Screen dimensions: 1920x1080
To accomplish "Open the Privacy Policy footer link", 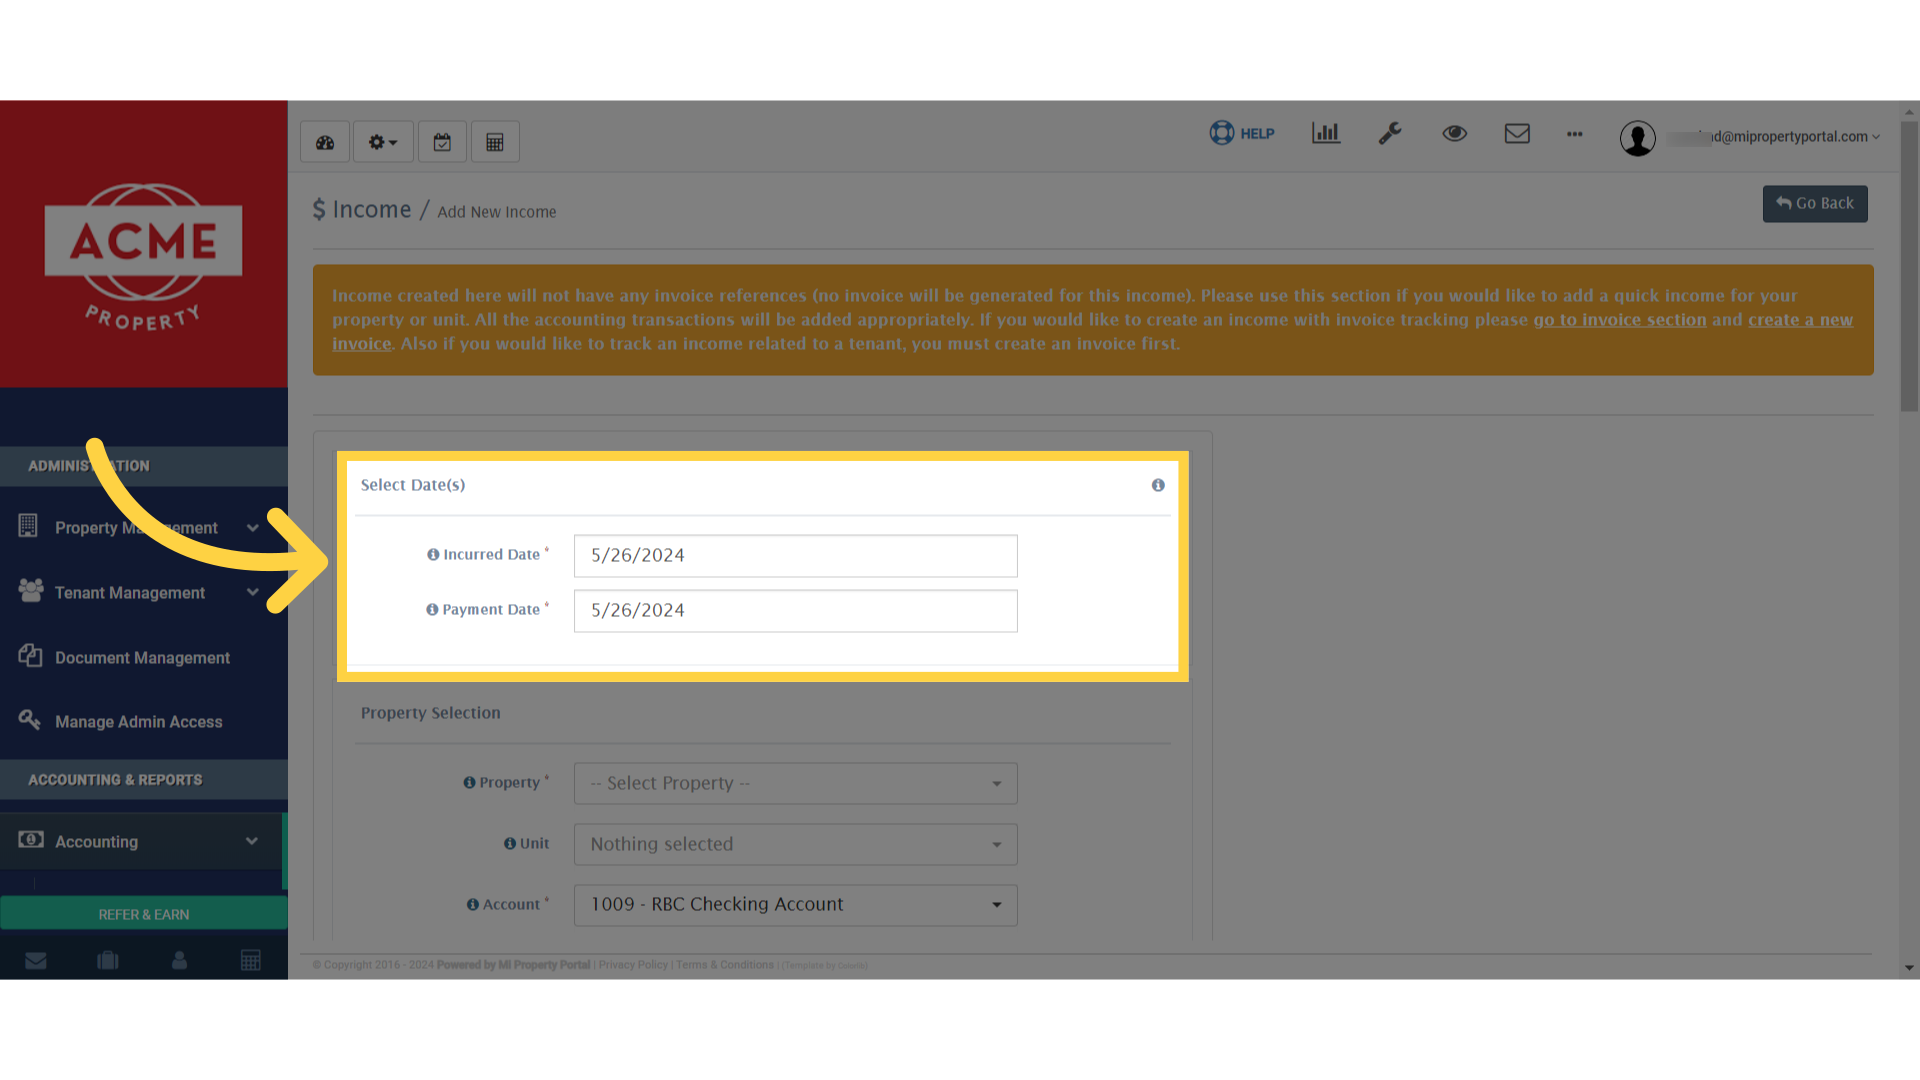I will click(x=633, y=965).
